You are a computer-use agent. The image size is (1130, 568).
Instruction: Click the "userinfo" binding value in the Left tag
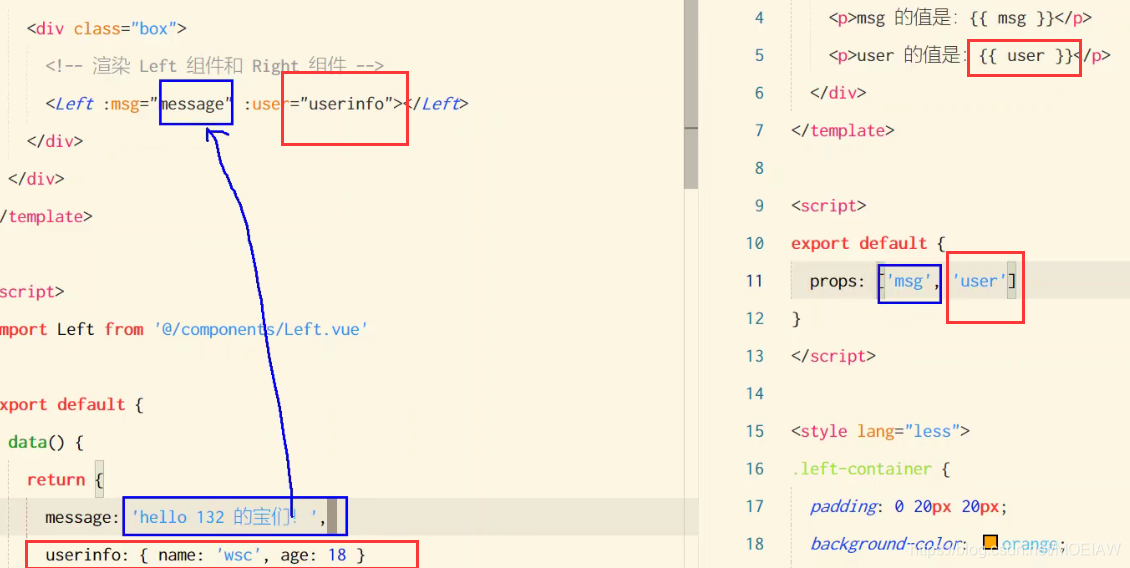[x=345, y=104]
